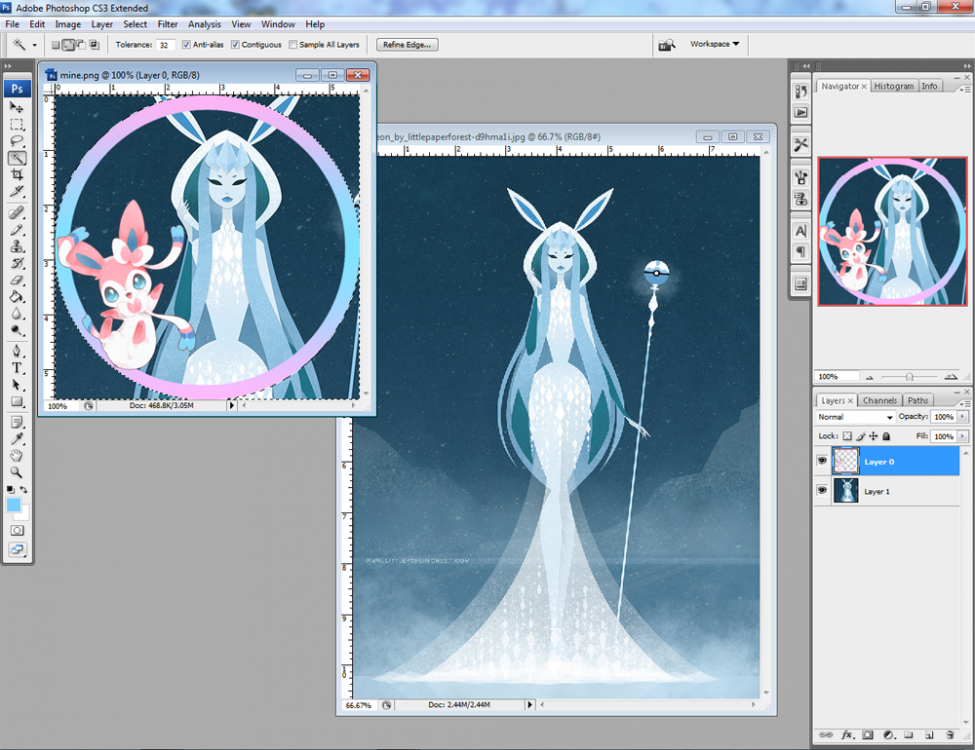
Task: Uncheck the Anti-alias checkbox
Action: (187, 45)
